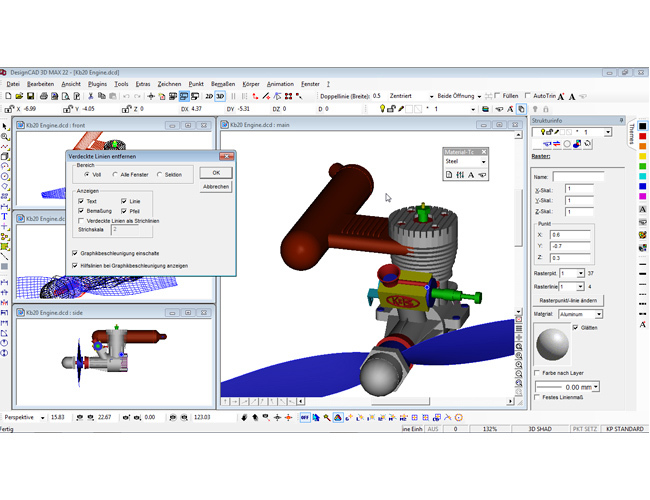
Task: Pick the red color swatch in Themes strip
Action: click(x=643, y=136)
